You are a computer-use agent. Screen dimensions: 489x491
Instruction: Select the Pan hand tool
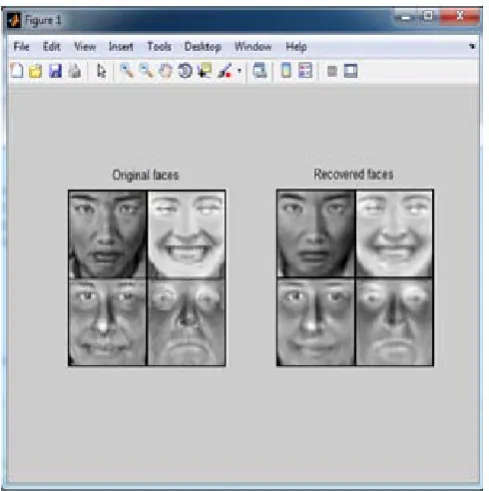point(165,71)
